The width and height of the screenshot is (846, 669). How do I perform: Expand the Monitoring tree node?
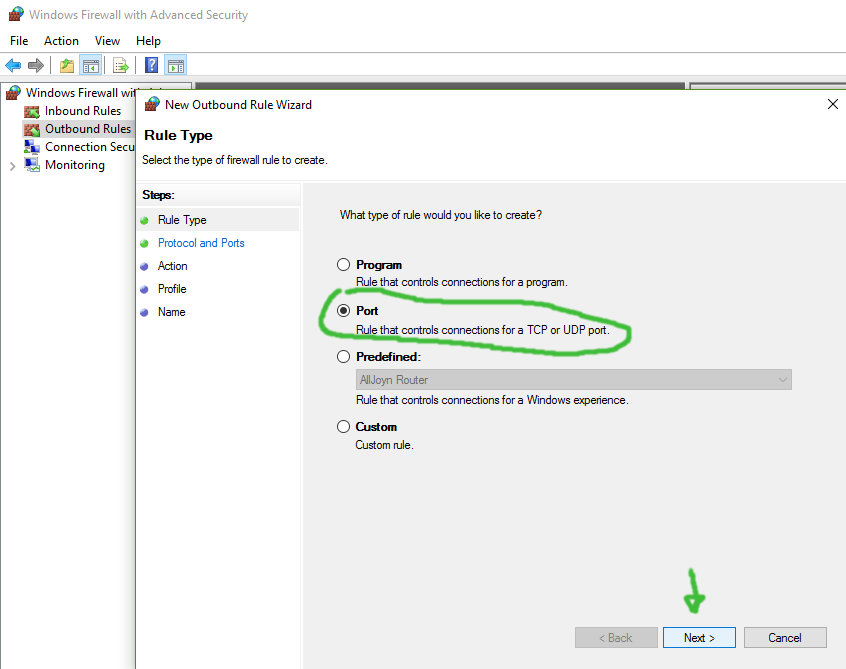[x=12, y=166]
